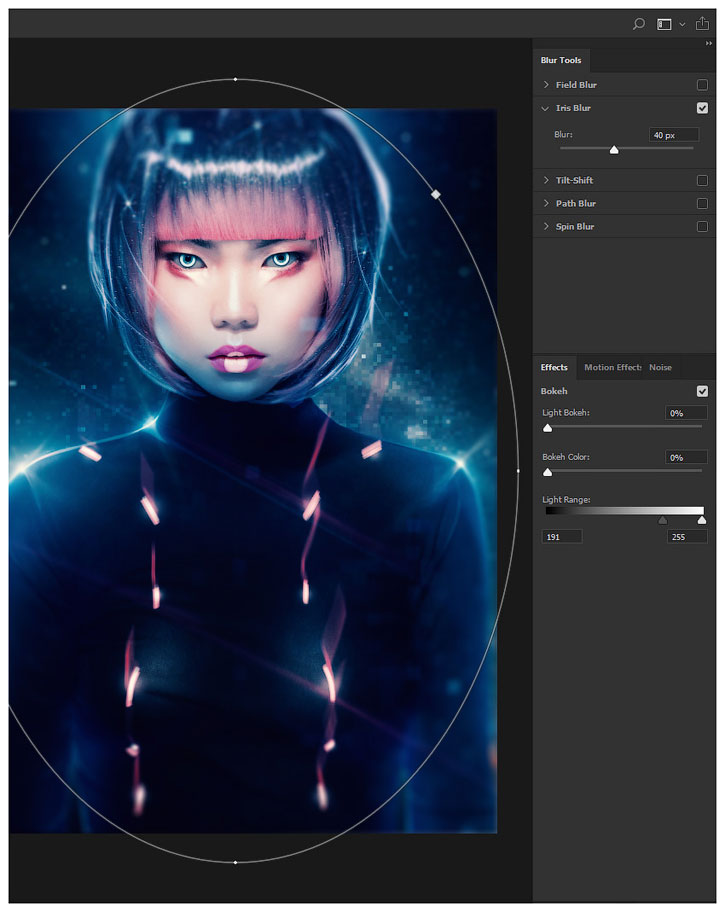Click the bottom ellipse handle of iris blur

tap(235, 861)
